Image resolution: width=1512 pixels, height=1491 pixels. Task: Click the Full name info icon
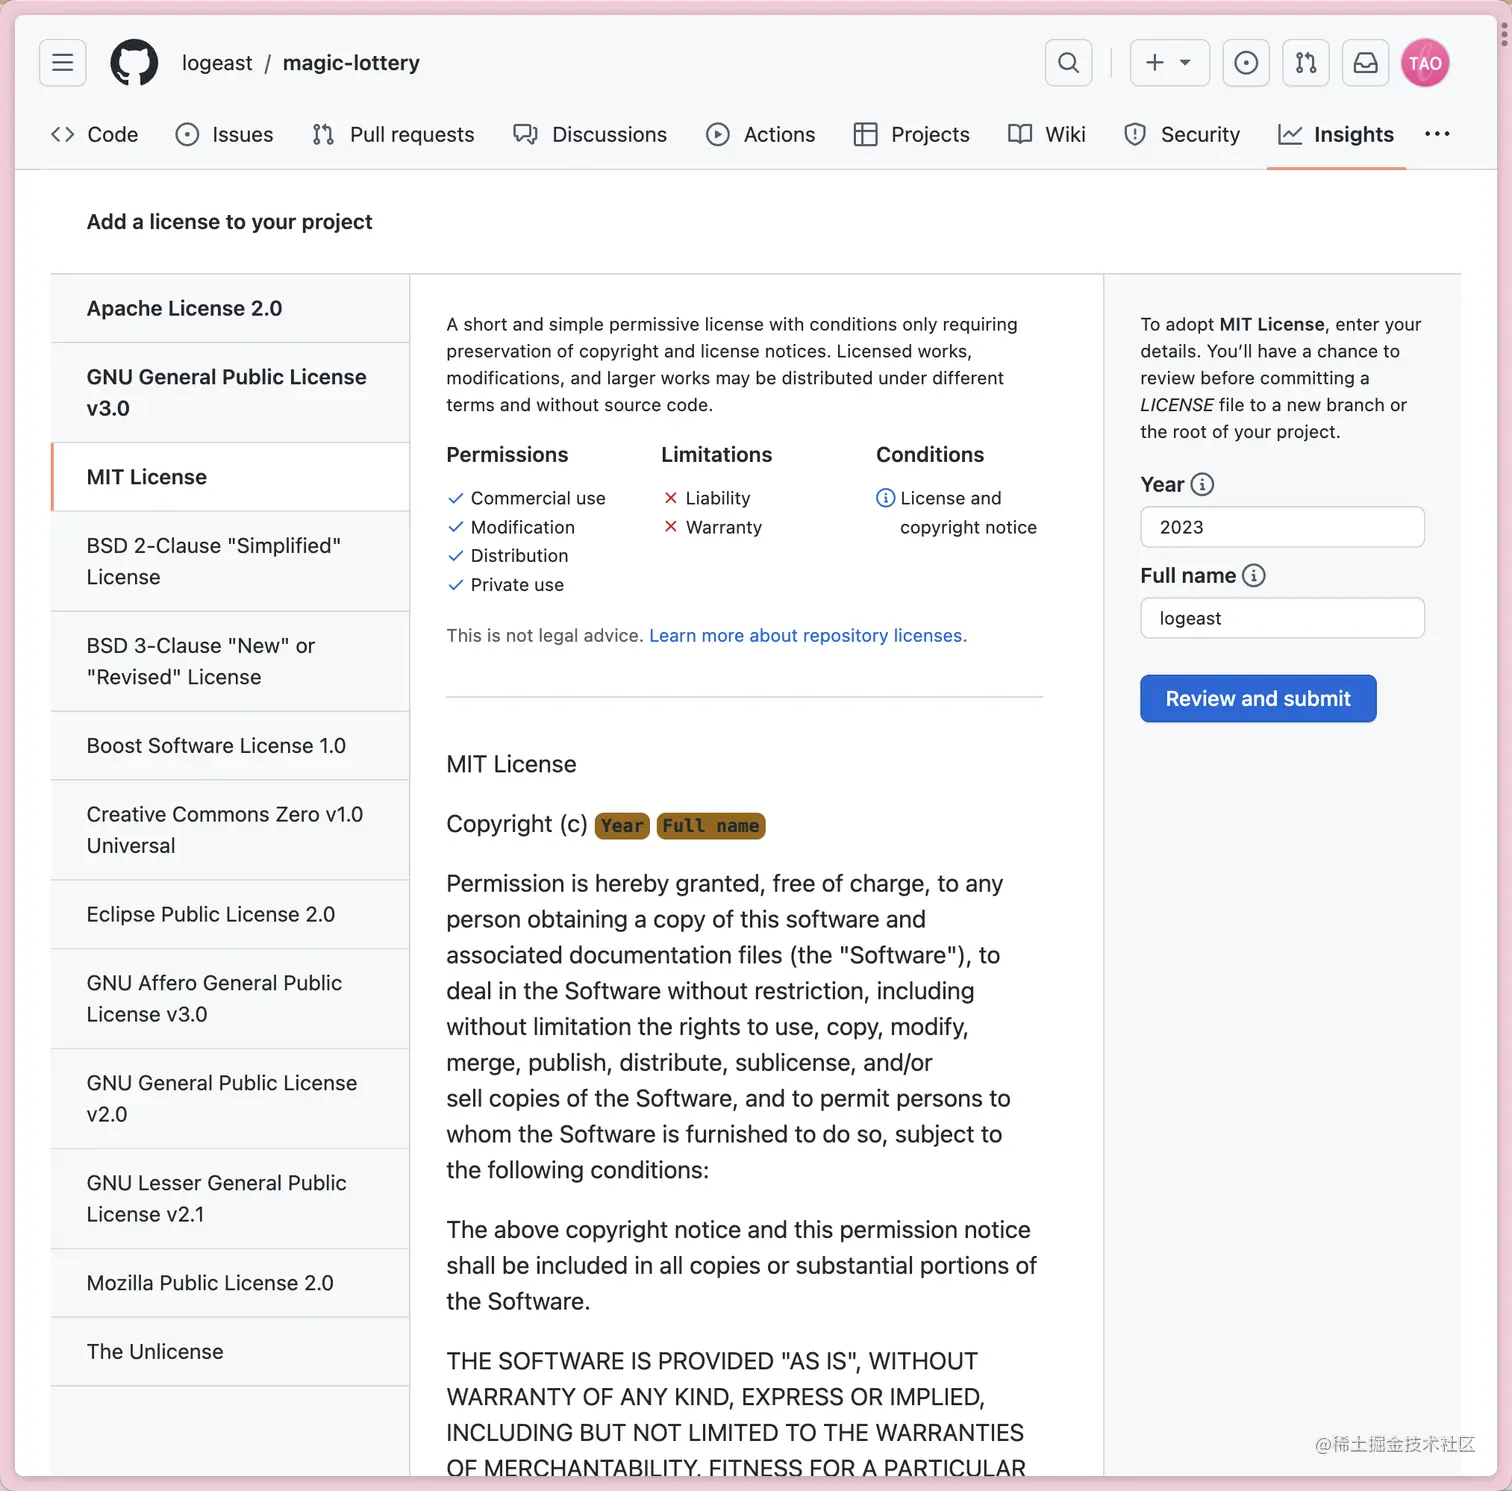pyautogui.click(x=1254, y=576)
